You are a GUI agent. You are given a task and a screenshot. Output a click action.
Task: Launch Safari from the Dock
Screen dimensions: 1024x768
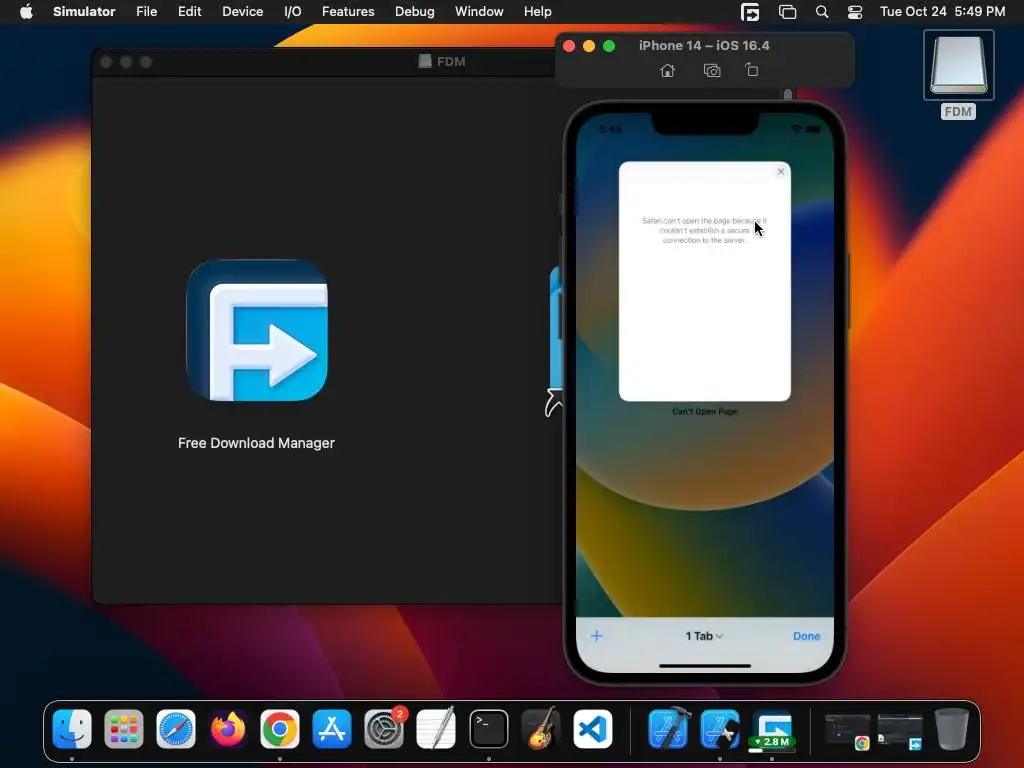176,729
